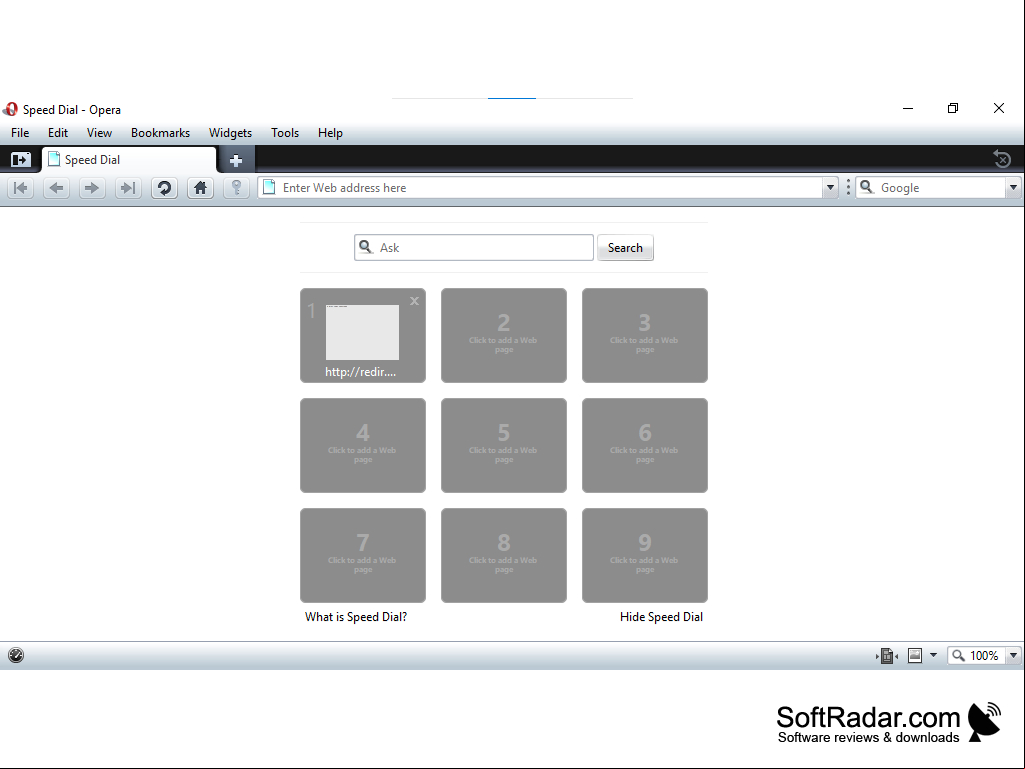
Task: Open the File menu
Action: pos(20,133)
